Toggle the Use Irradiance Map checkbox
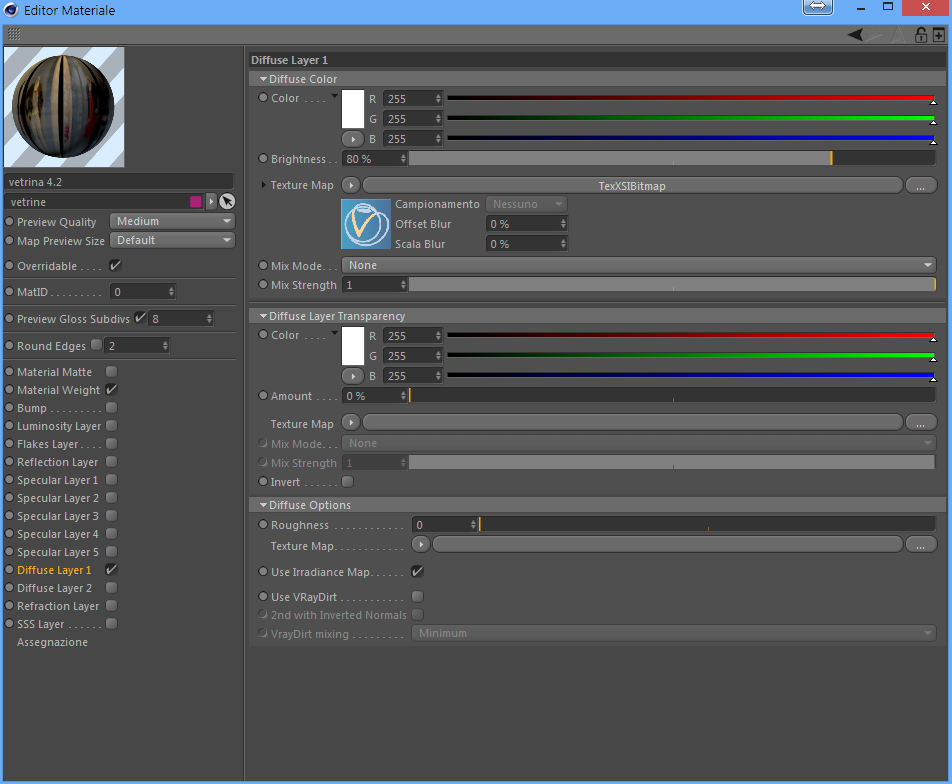This screenshot has height=784, width=952. (x=418, y=571)
